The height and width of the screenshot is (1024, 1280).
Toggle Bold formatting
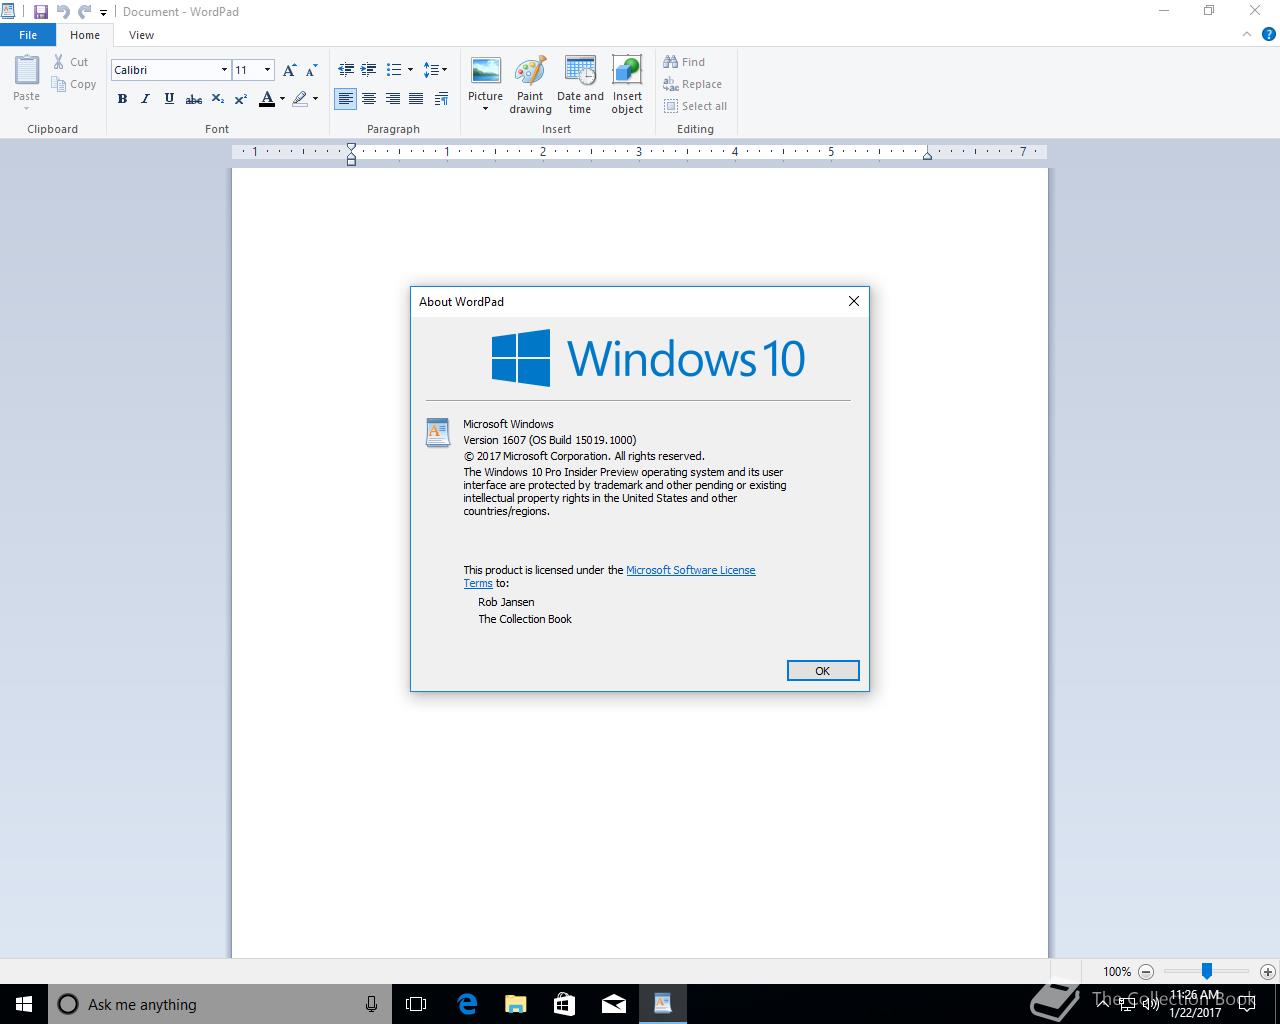click(x=122, y=99)
